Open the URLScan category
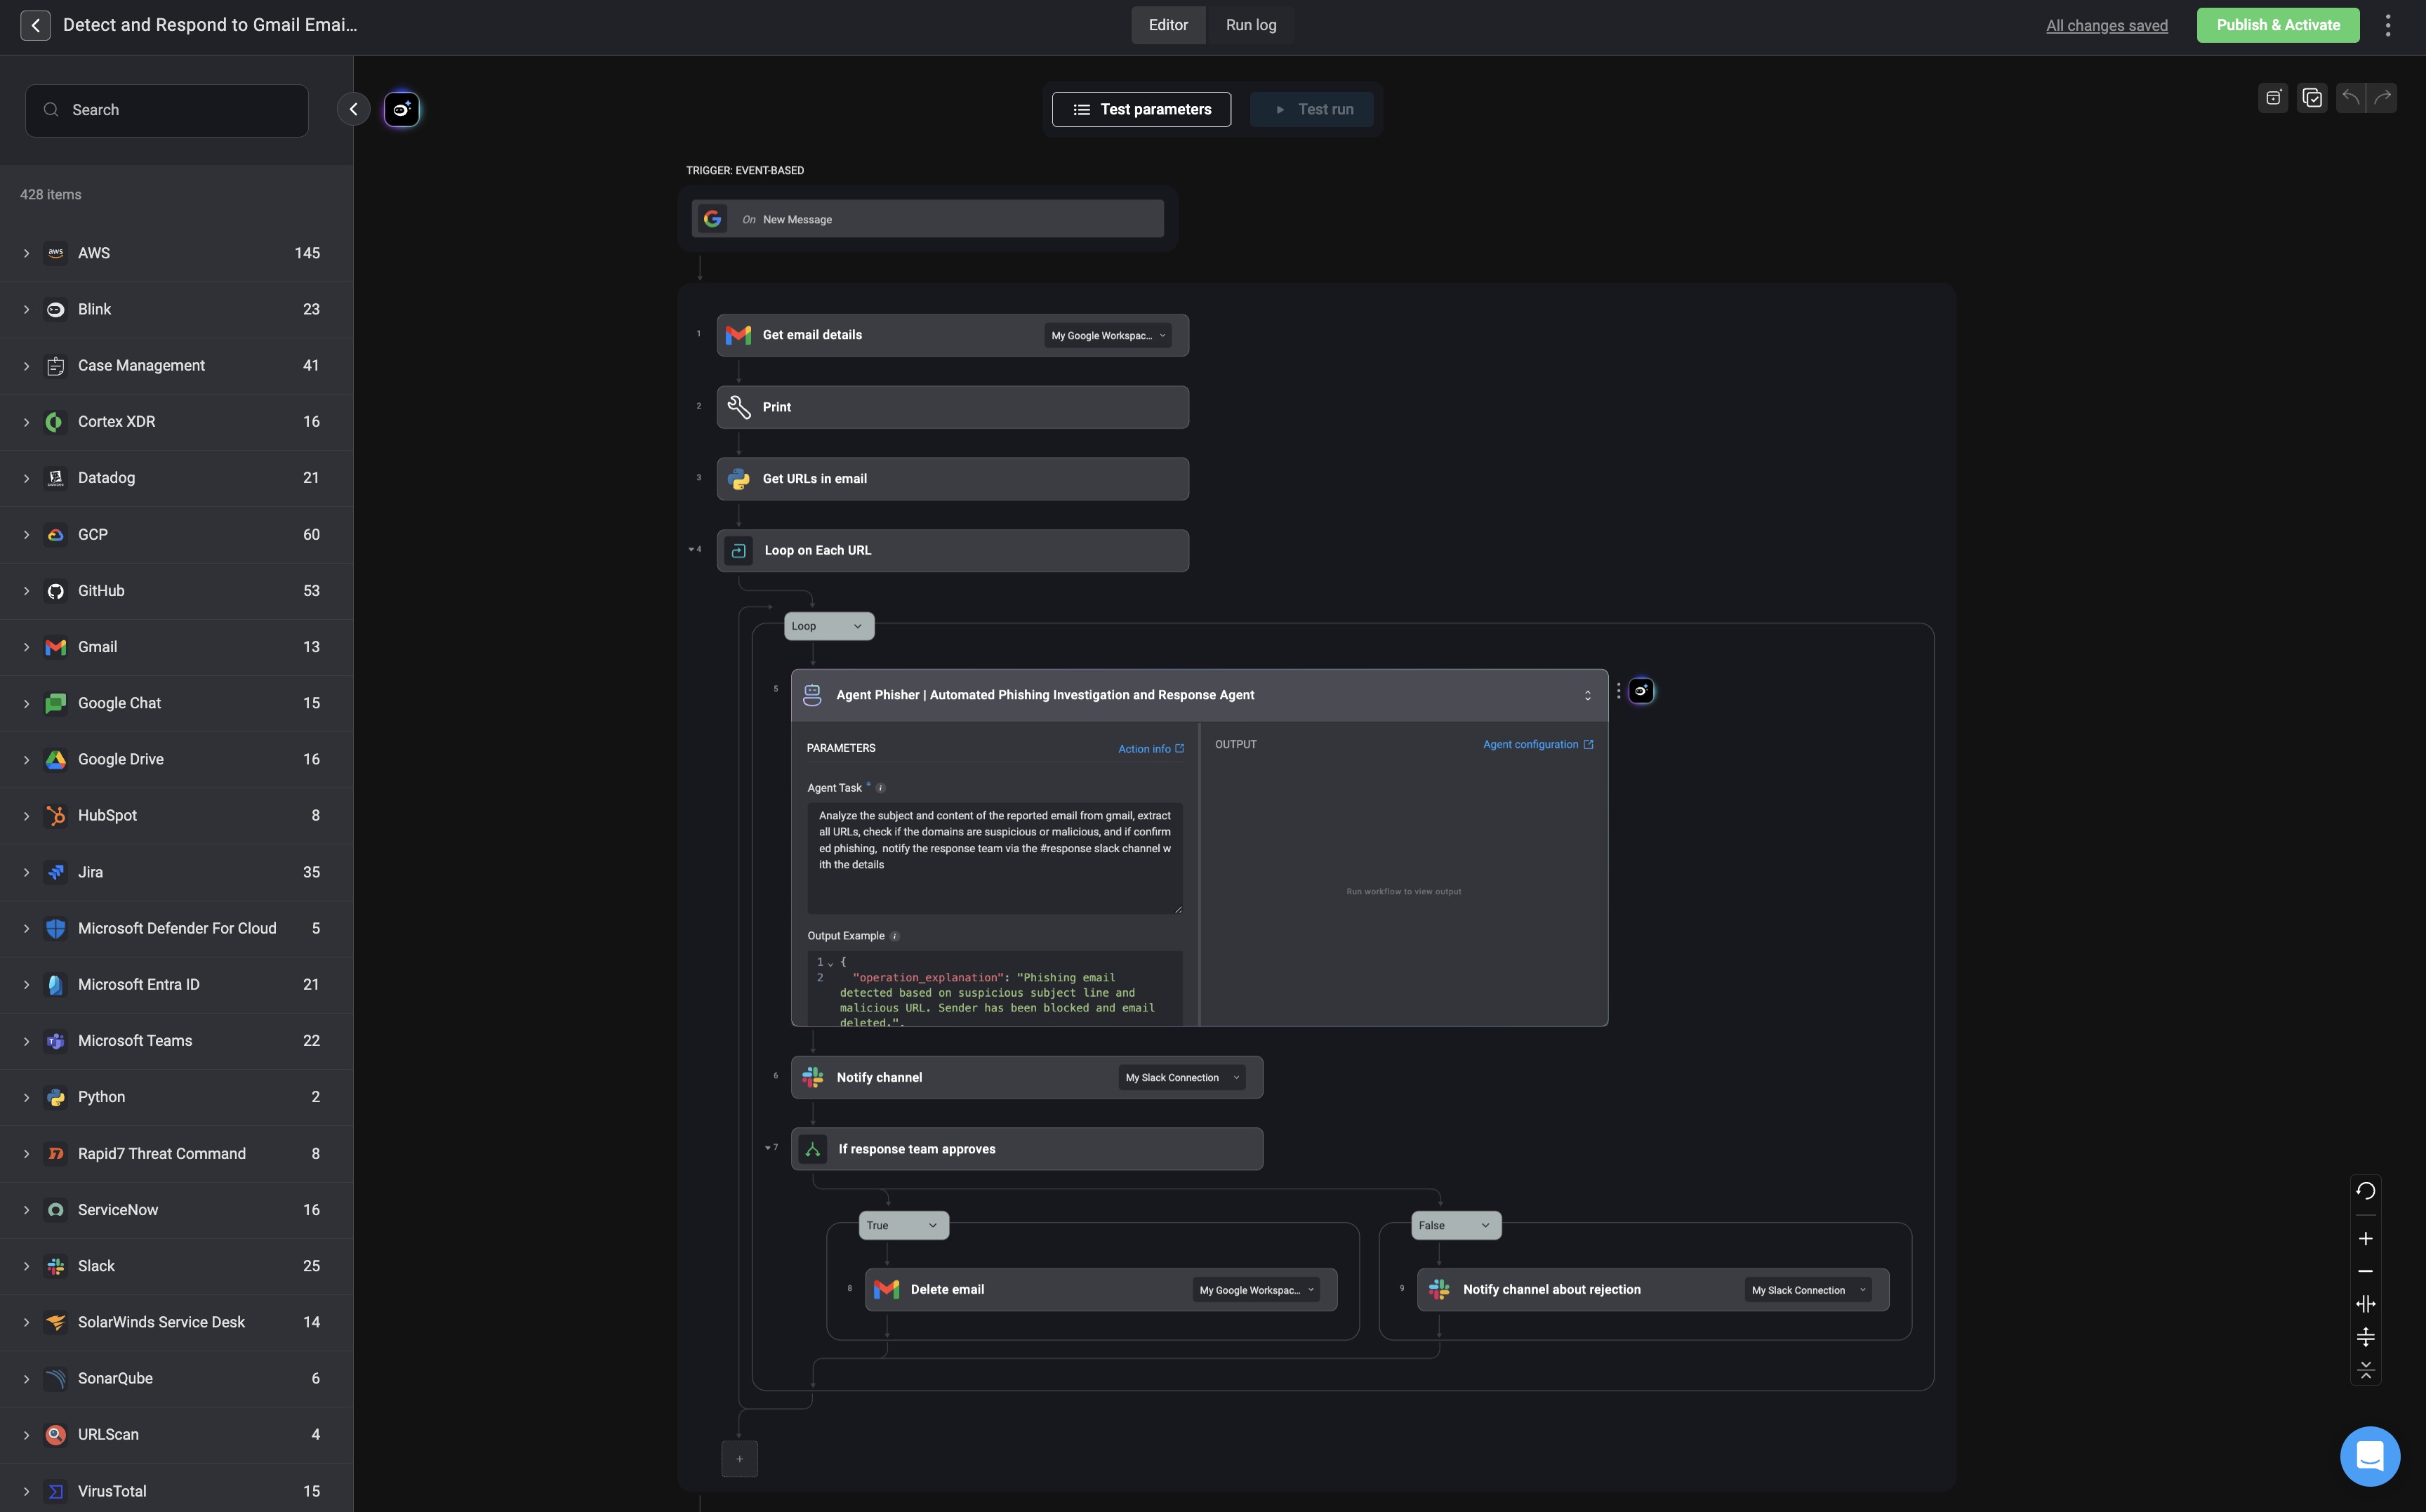 point(176,1434)
